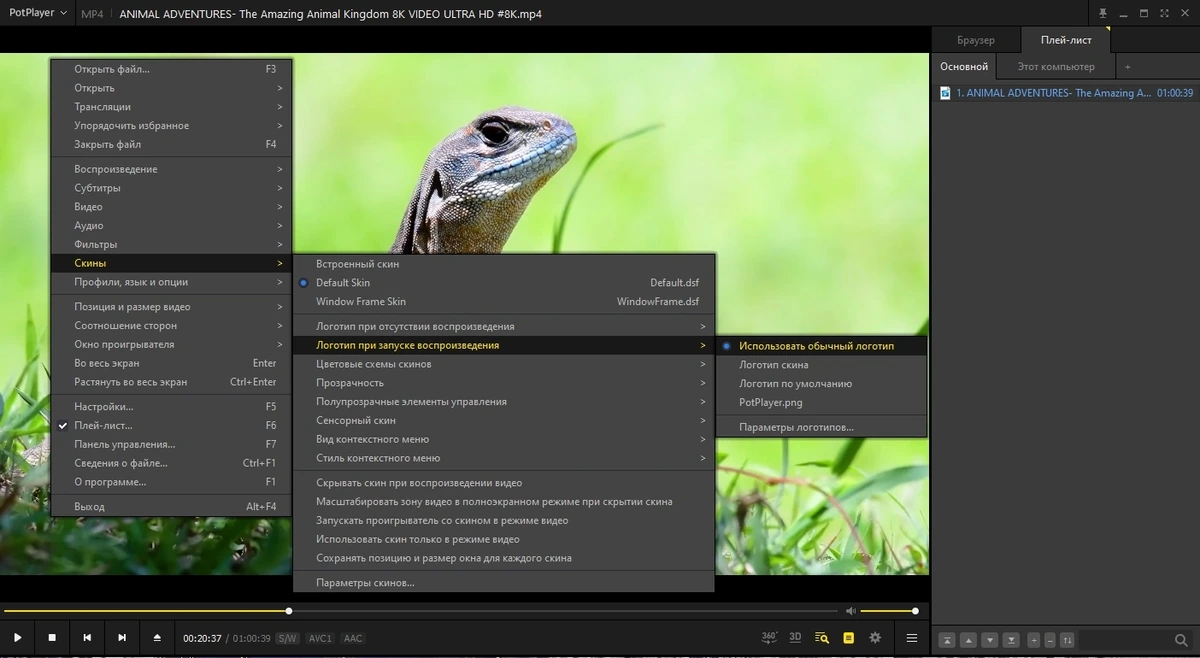Toggle 360° video mode icon
Screen dimensions: 1200x658
pyautogui.click(x=769, y=637)
